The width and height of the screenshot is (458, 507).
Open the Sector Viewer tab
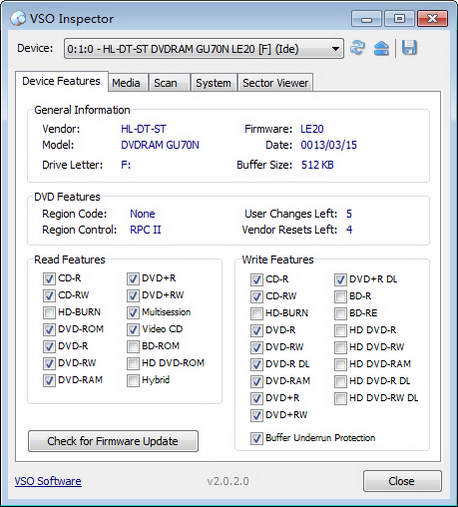coord(275,83)
